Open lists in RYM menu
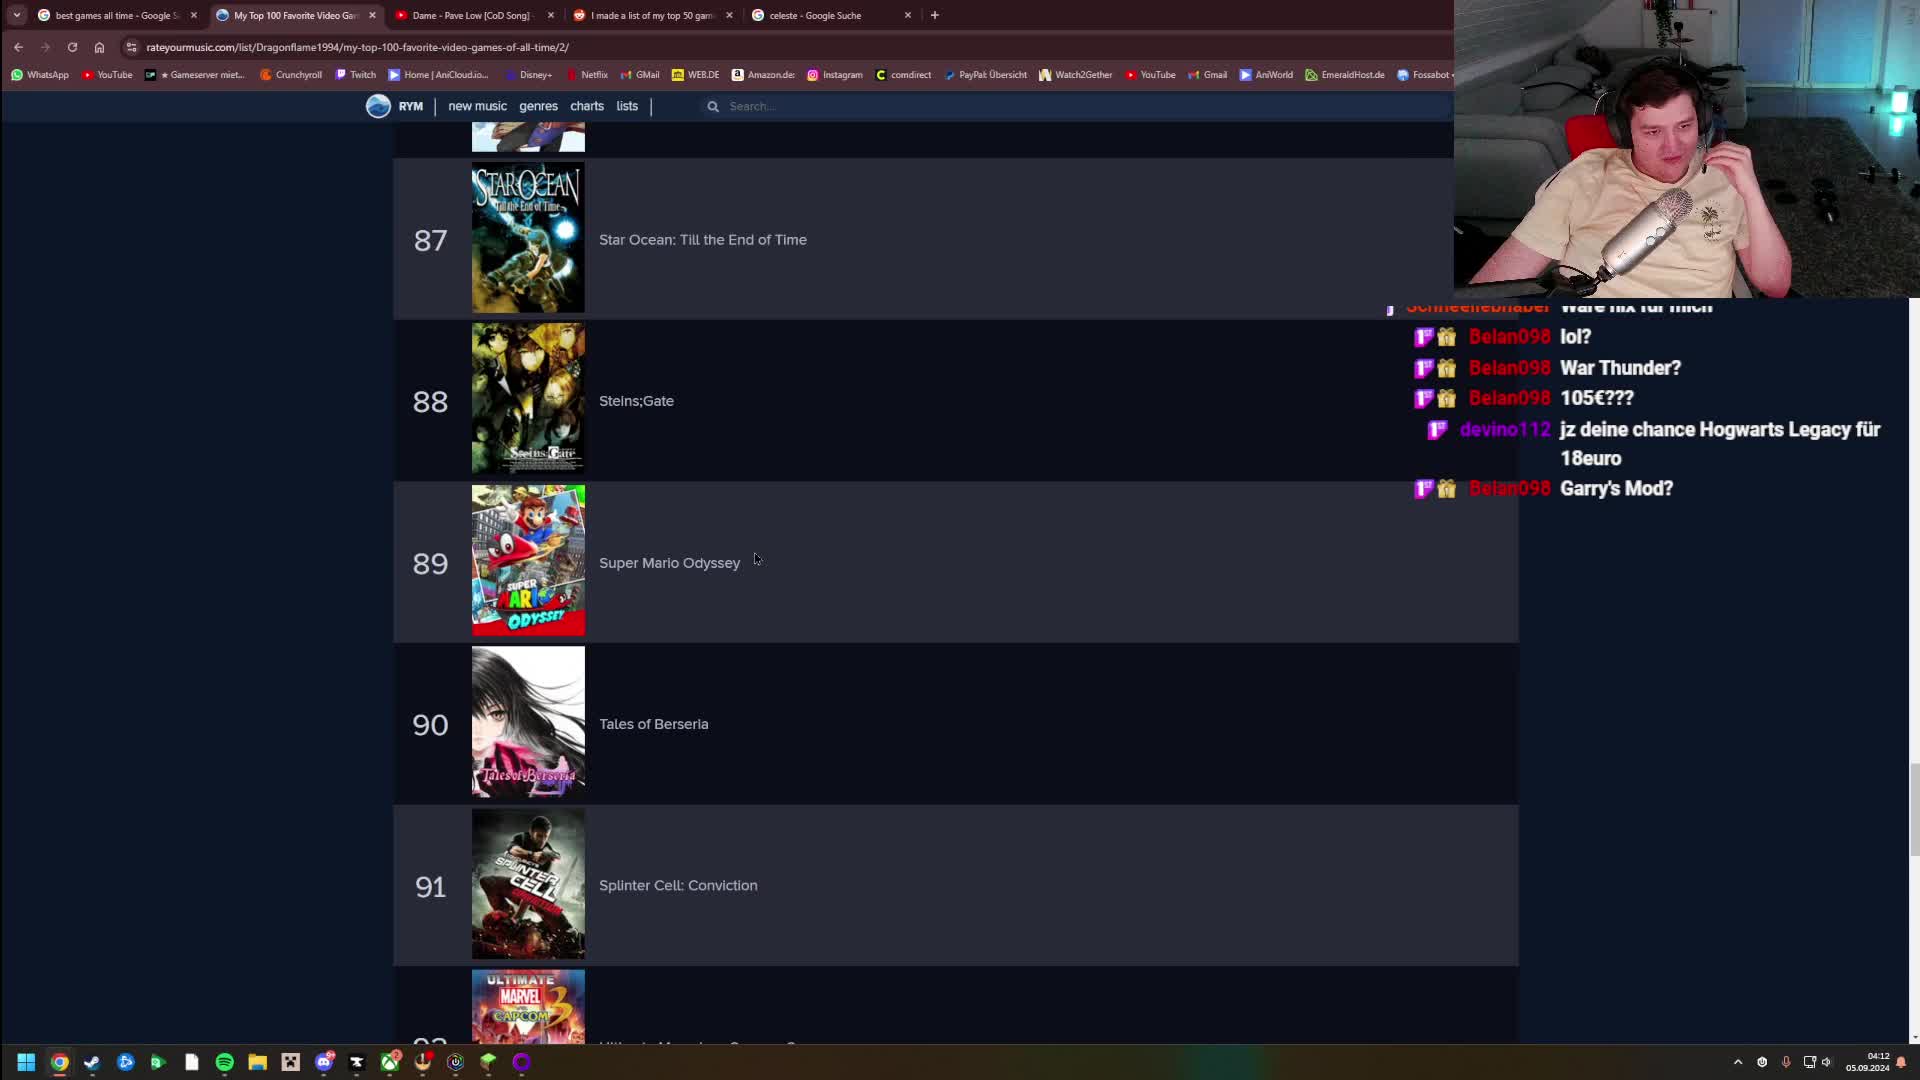The image size is (1920, 1080). click(x=627, y=106)
